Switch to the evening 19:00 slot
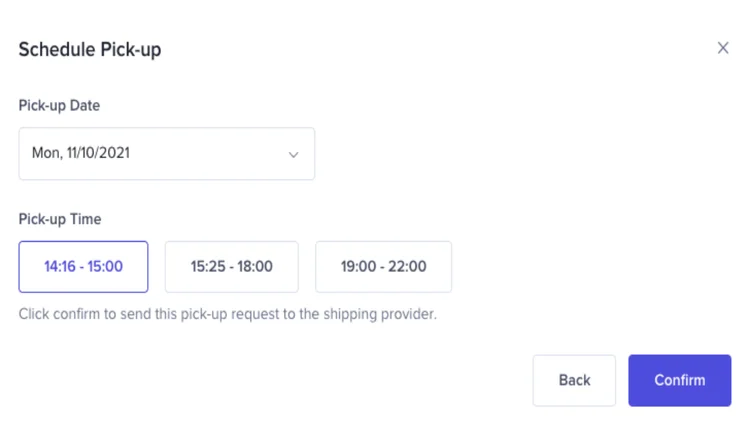 383,267
